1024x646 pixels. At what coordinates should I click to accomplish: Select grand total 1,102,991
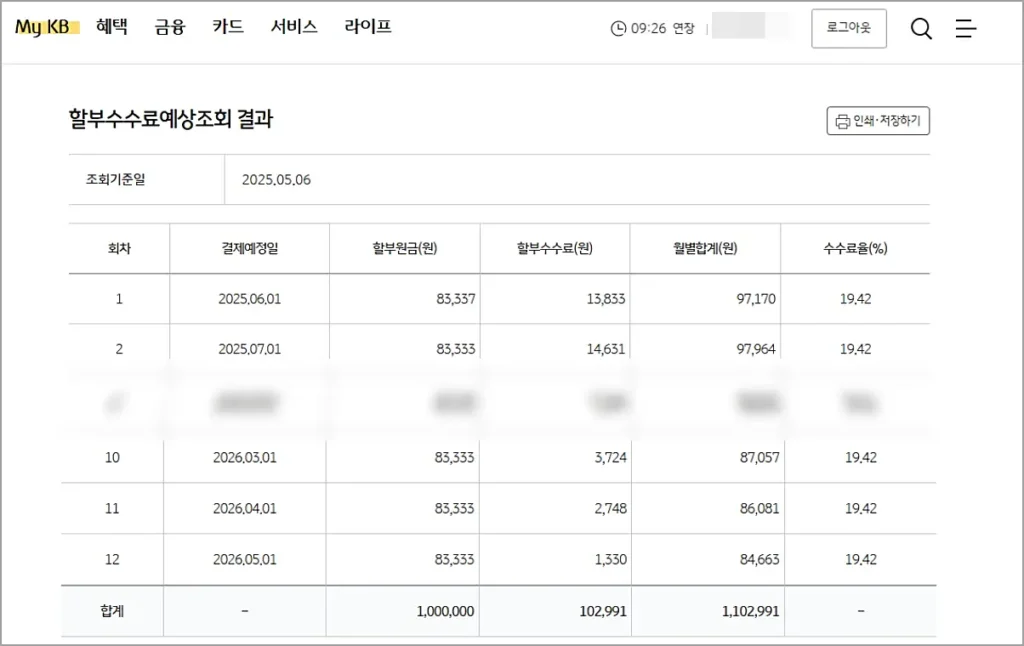(750, 611)
